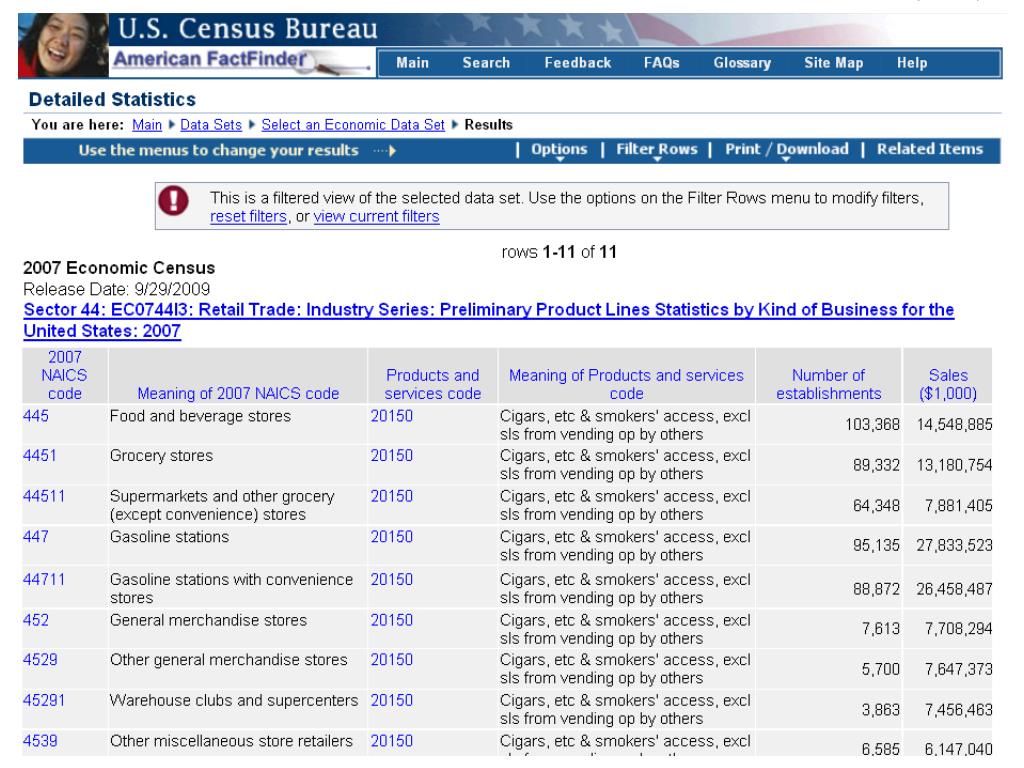The image size is (1024, 768).
Task: Click product code 20150 in Gasoline stations row
Action: [x=392, y=537]
